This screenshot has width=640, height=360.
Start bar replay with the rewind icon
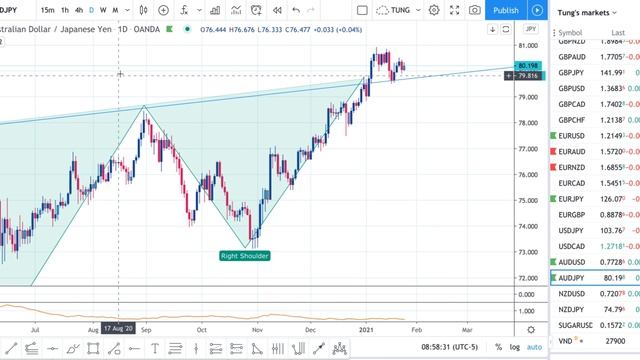pyautogui.click(x=277, y=10)
